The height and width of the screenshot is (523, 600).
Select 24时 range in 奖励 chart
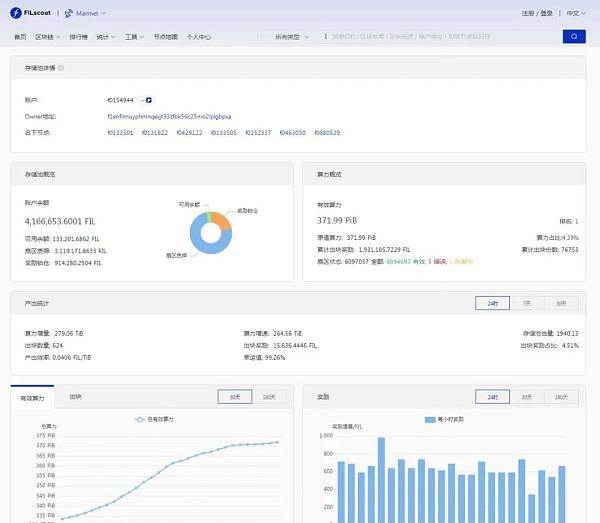492,397
